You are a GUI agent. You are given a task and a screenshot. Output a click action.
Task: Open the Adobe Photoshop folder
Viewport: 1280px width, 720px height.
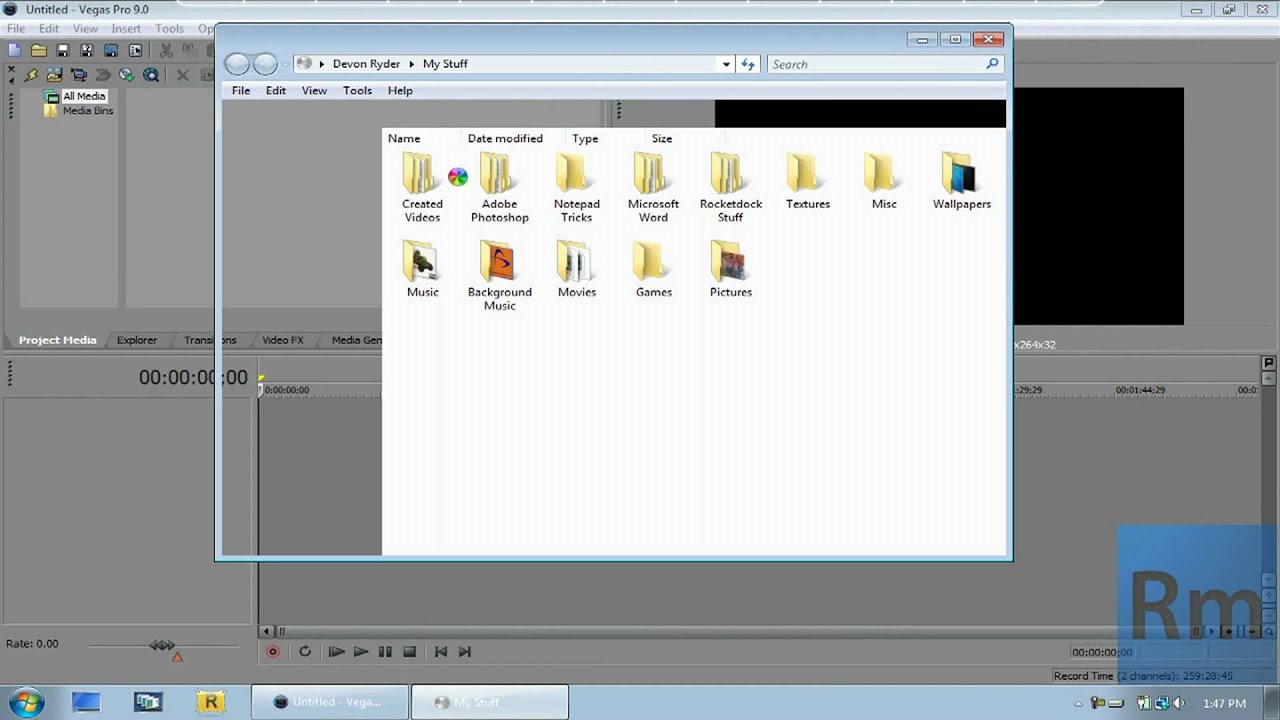(x=499, y=188)
